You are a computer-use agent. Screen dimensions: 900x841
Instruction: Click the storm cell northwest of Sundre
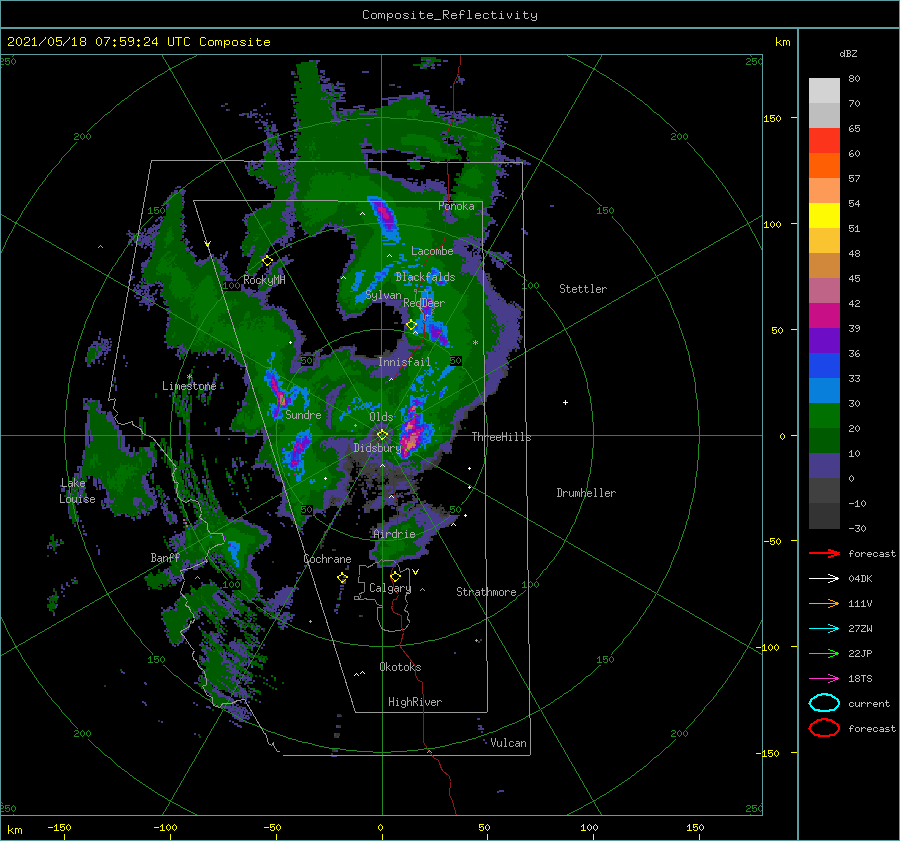[277, 391]
